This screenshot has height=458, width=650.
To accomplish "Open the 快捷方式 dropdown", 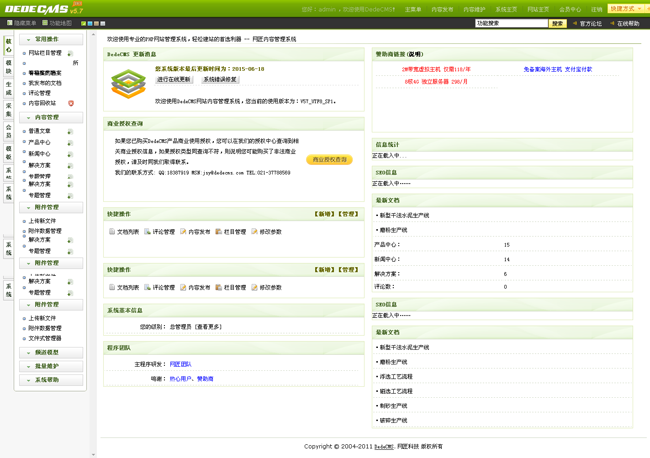I will coord(626,9).
